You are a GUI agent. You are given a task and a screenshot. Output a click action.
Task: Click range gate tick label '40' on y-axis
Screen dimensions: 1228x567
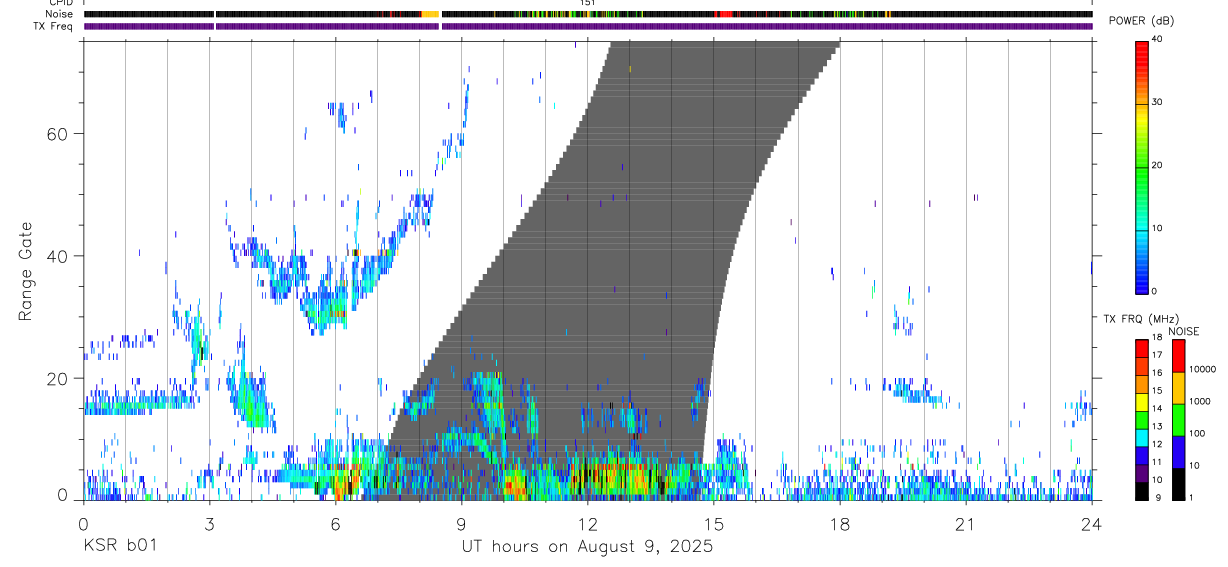point(59,256)
